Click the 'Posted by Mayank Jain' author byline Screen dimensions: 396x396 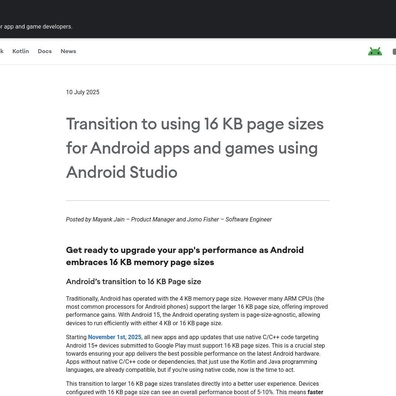coord(169,219)
